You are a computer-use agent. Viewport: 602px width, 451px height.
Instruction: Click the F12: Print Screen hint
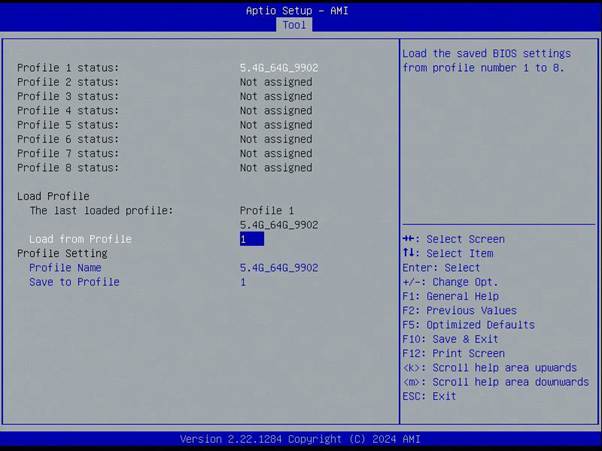pyautogui.click(x=453, y=353)
